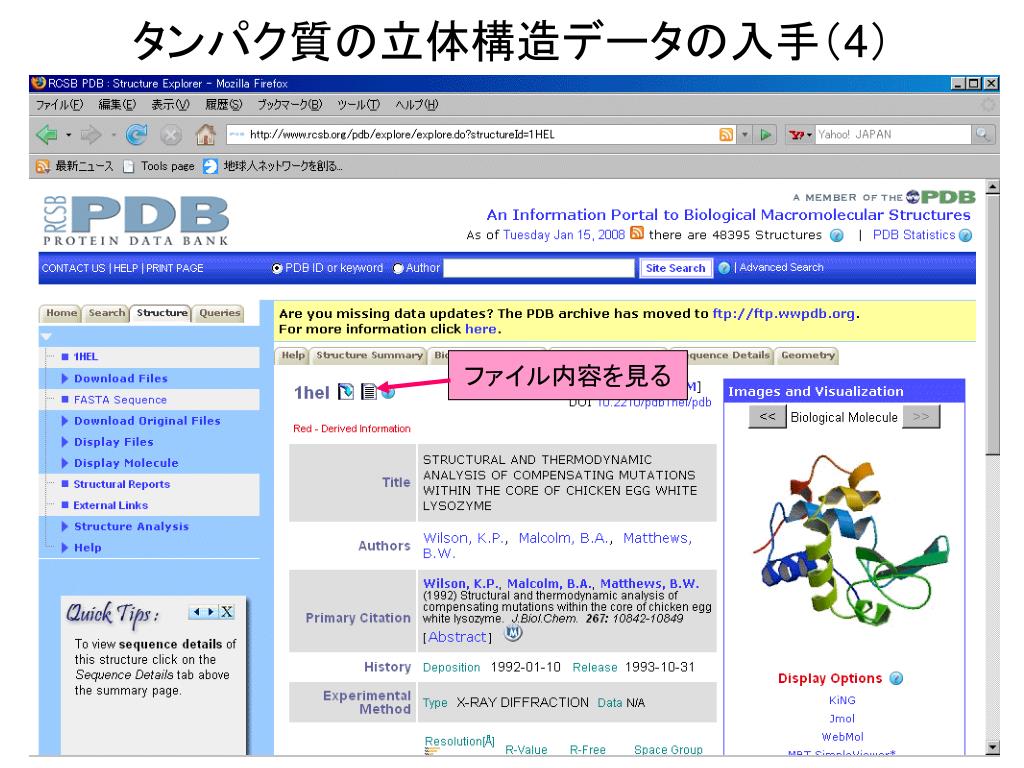Screen dimensions: 1024x768
Task: Switch to the Search tab
Action: point(106,313)
